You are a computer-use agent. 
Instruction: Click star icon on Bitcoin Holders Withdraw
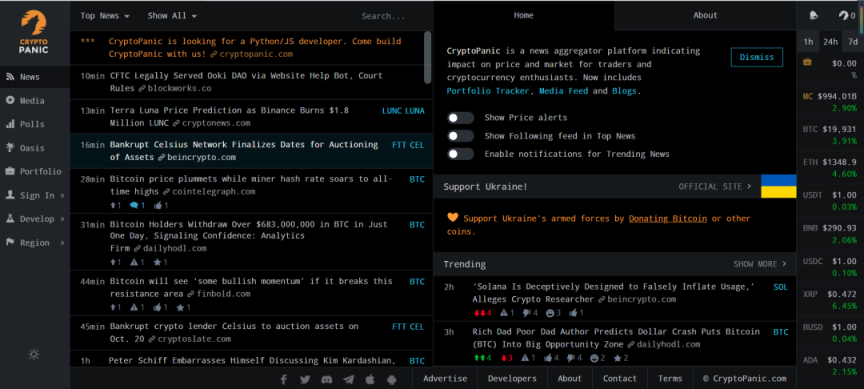click(157, 262)
